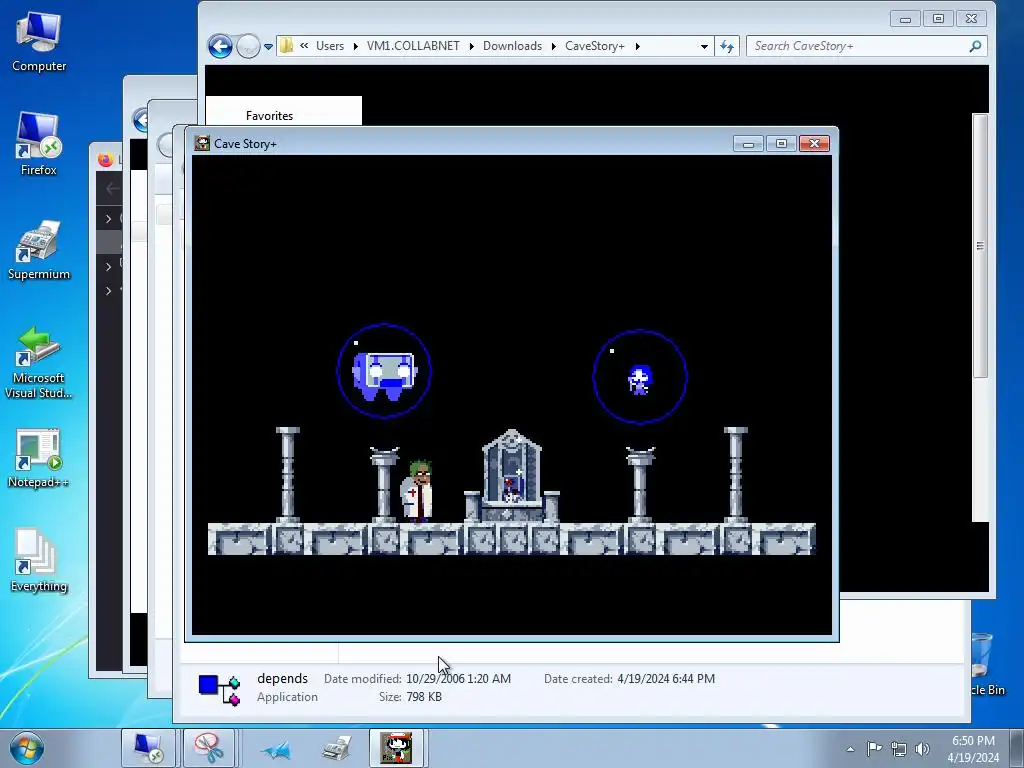Click the floating Misery bubble in game
This screenshot has width=1024, height=768.
639,377
